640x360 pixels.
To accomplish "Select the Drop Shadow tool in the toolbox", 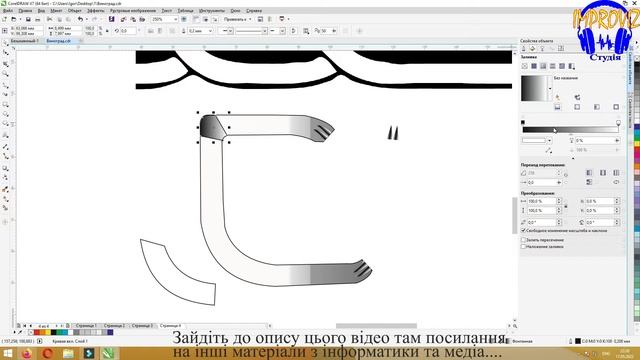I will 5,168.
